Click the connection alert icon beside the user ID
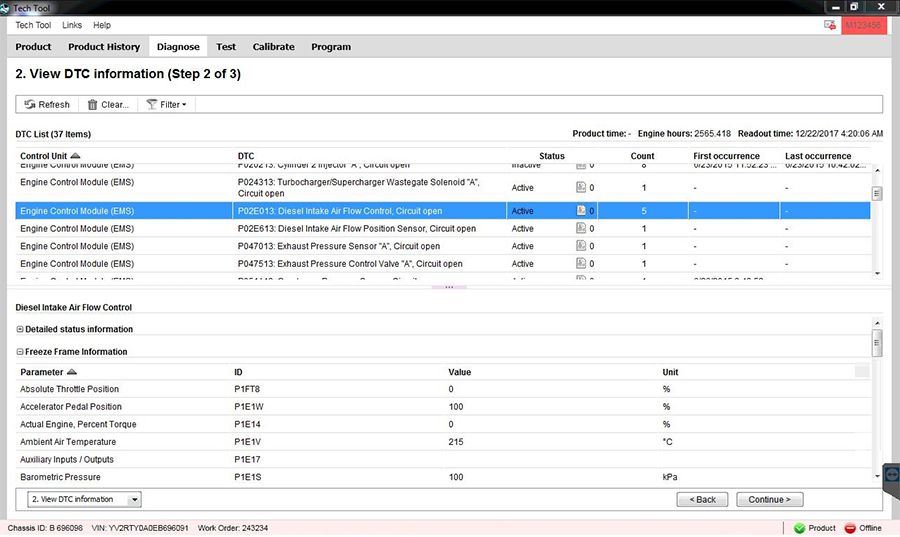Screen dimensions: 900x537 (x=829, y=24)
